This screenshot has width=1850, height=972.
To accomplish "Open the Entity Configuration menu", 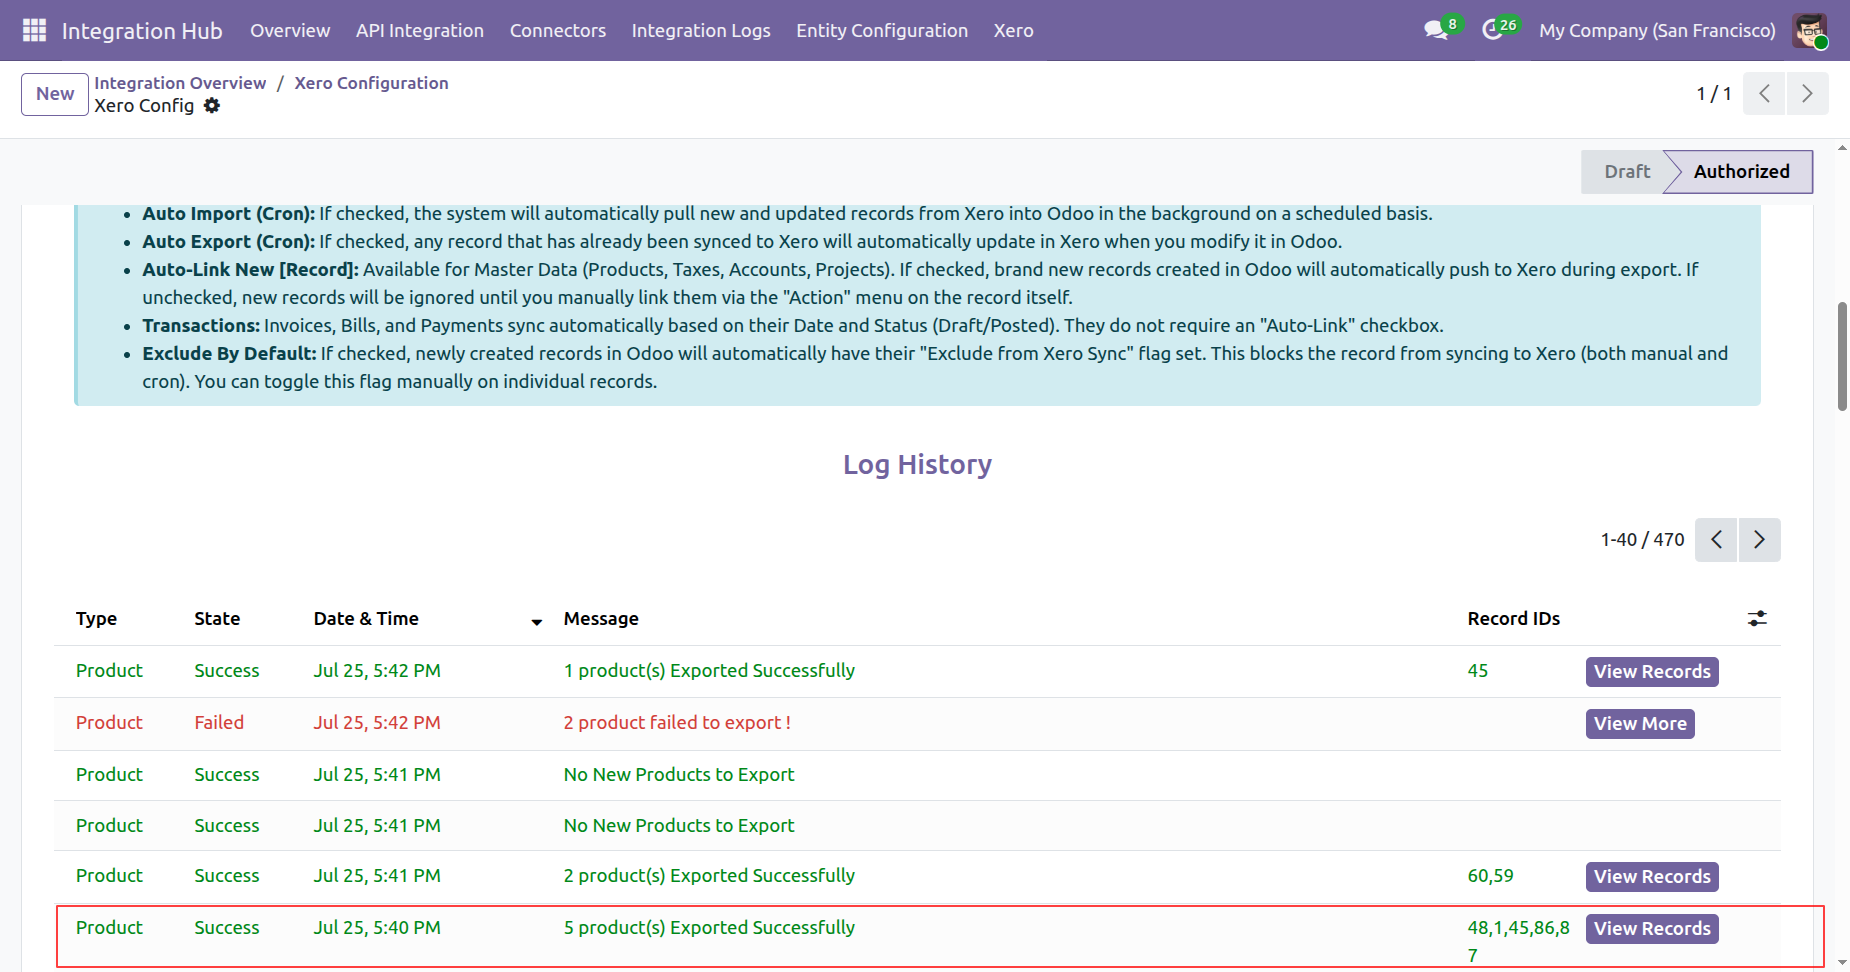I will point(882,30).
